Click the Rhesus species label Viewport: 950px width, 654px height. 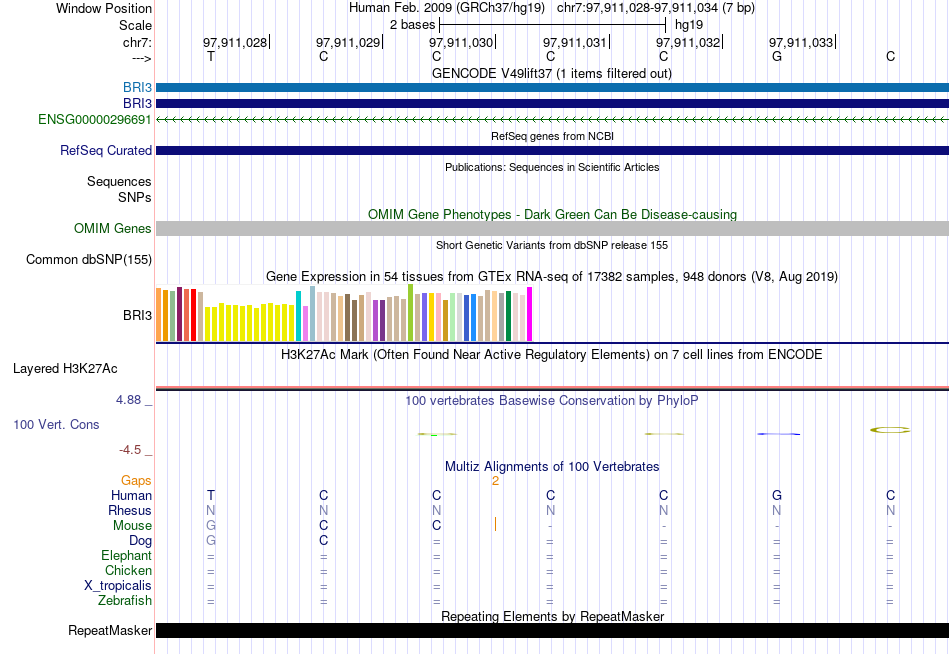click(x=130, y=510)
